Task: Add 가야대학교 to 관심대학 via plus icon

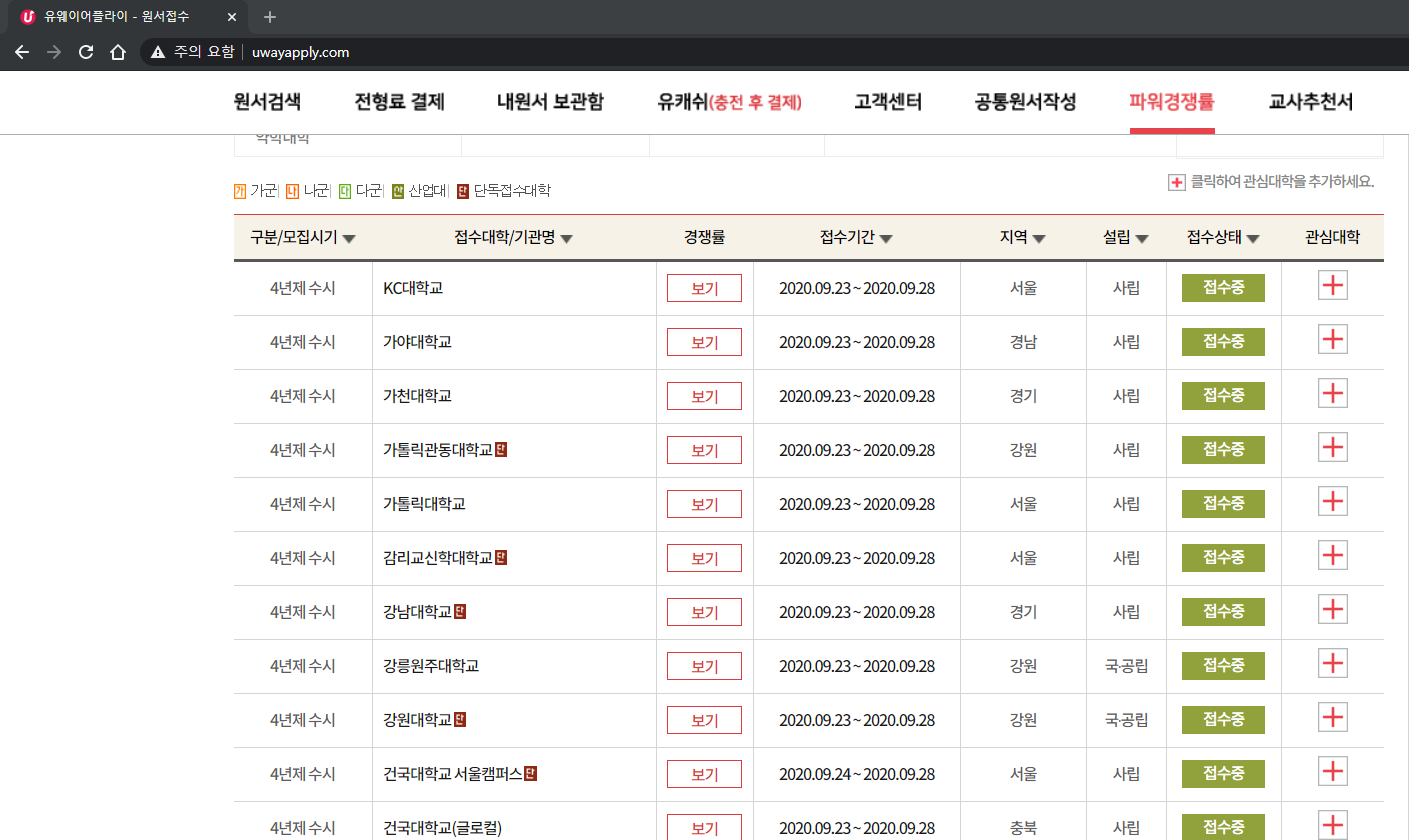Action: [x=1332, y=340]
